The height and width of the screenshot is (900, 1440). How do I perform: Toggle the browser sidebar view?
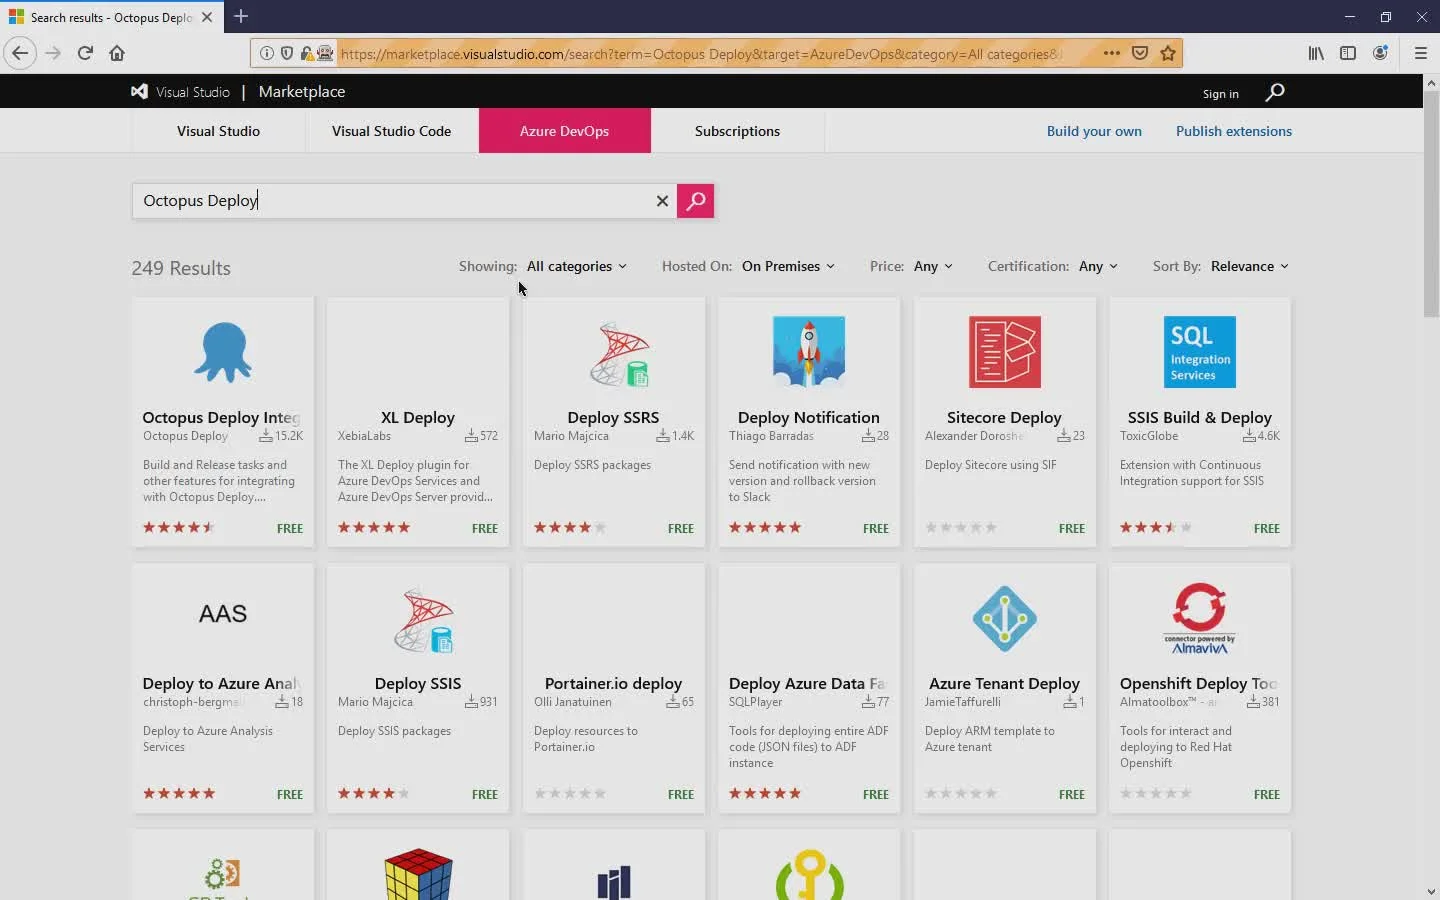[1348, 53]
